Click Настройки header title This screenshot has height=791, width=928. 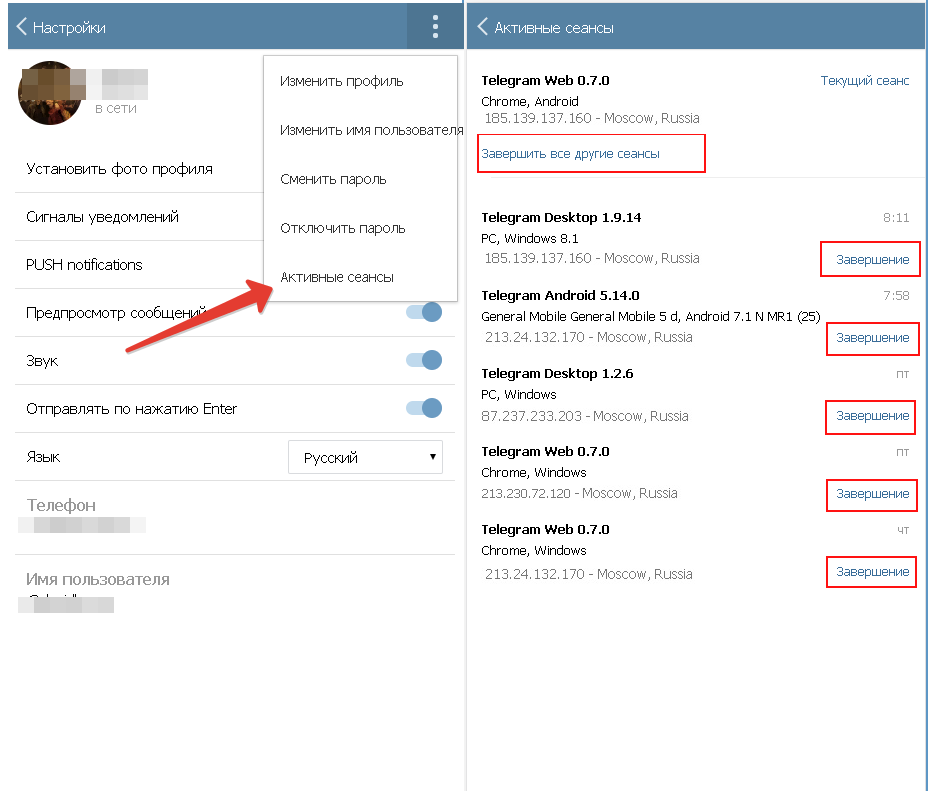point(69,28)
